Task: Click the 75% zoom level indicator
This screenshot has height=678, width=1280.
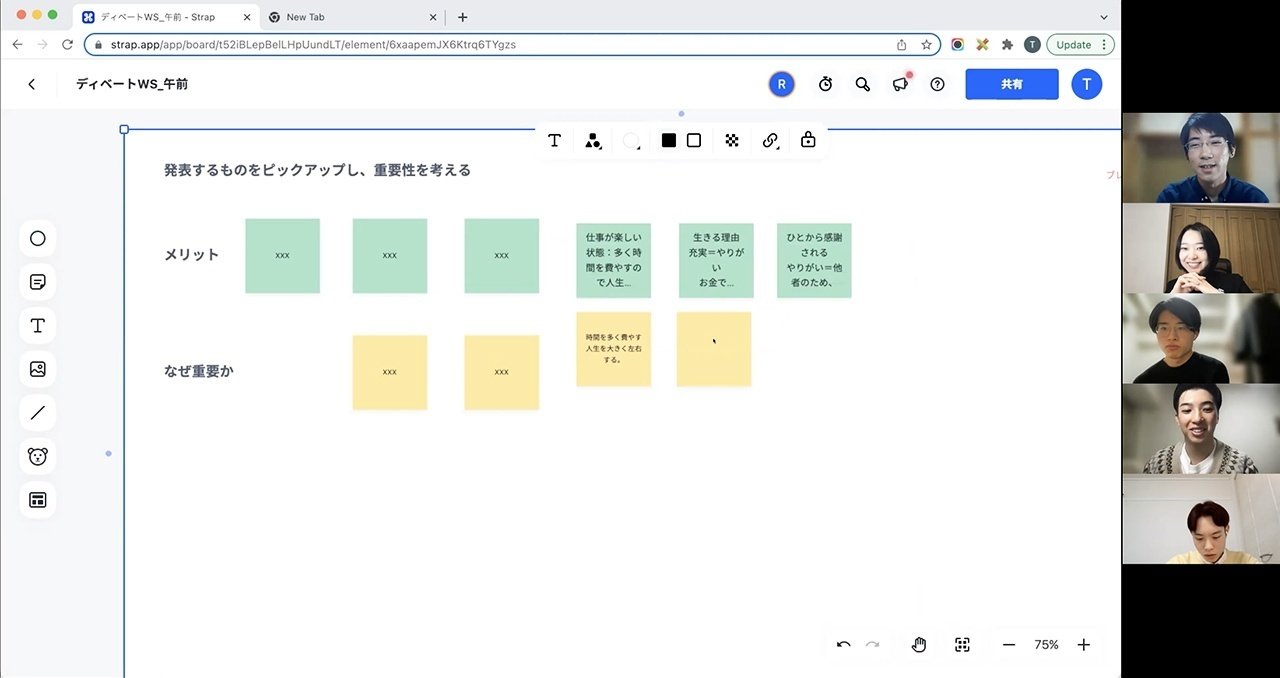Action: pyautogui.click(x=1046, y=644)
